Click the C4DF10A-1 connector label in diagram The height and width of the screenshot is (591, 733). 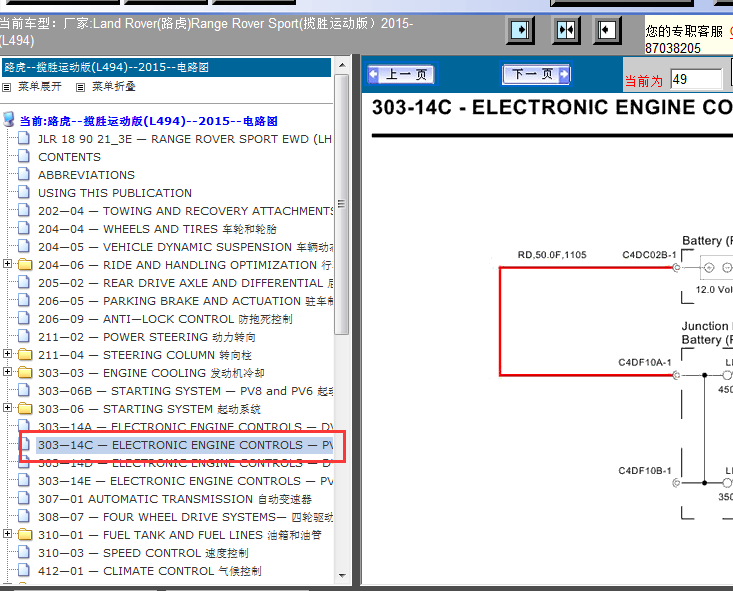tap(645, 362)
